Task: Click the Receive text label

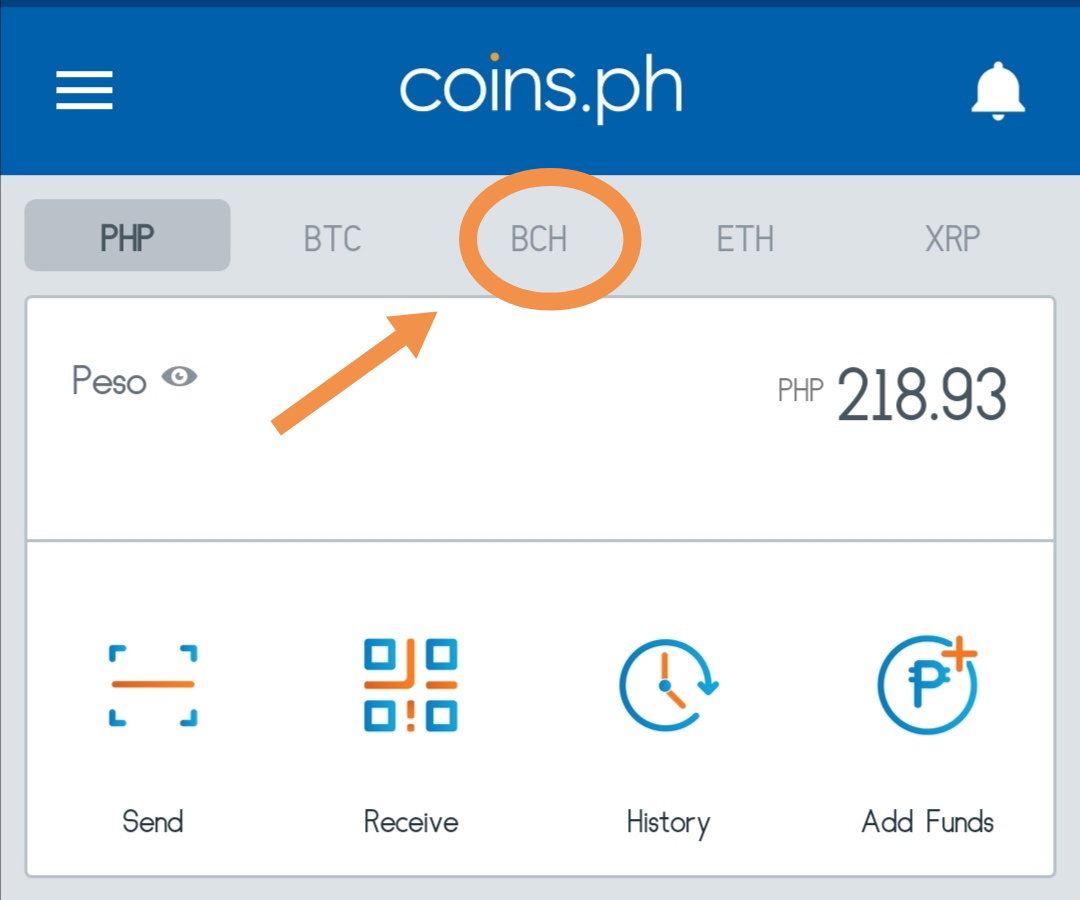Action: [x=411, y=821]
